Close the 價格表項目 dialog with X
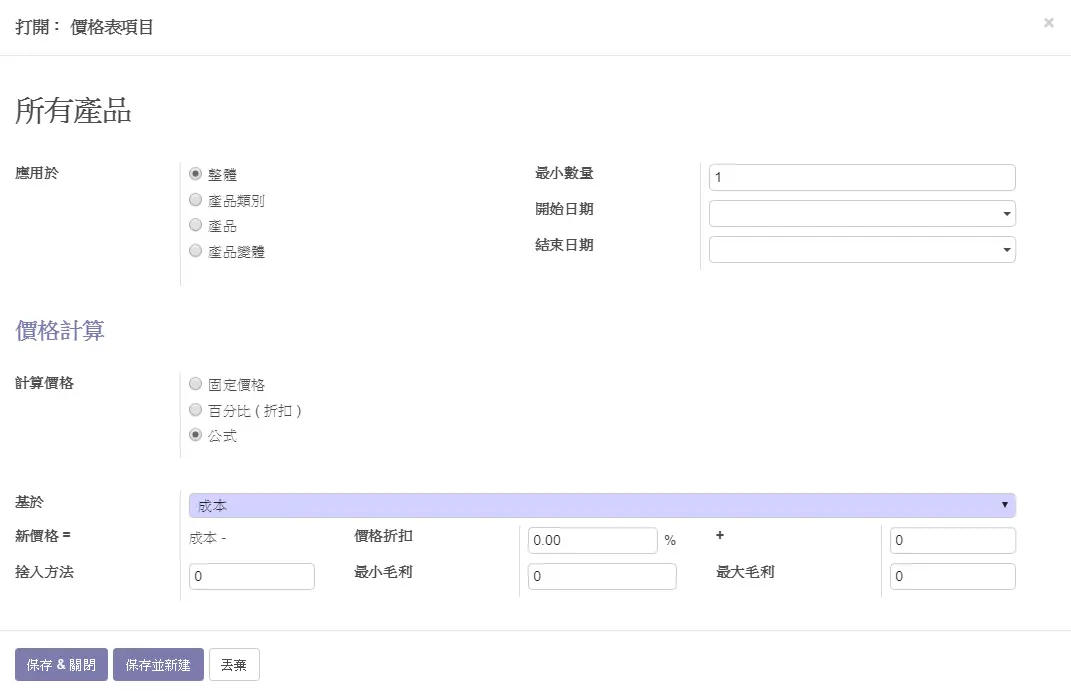The image size is (1071, 695). click(x=1048, y=23)
